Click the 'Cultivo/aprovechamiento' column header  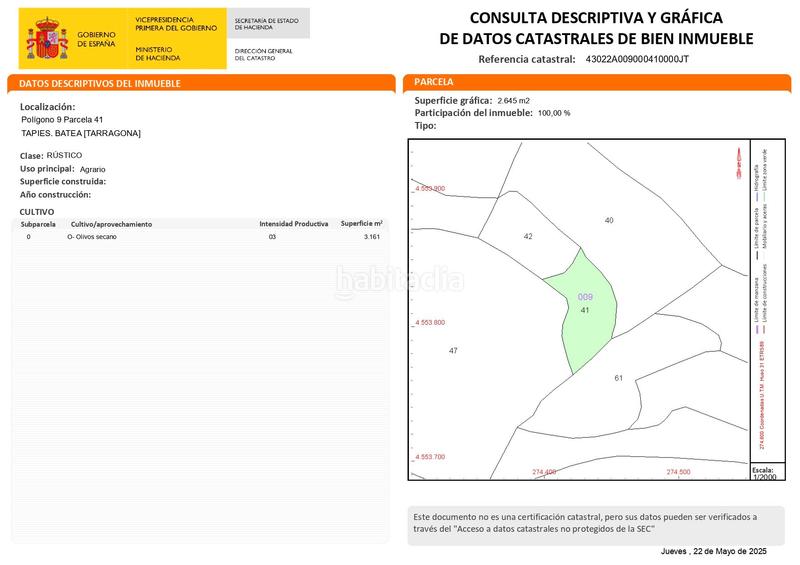click(x=111, y=224)
